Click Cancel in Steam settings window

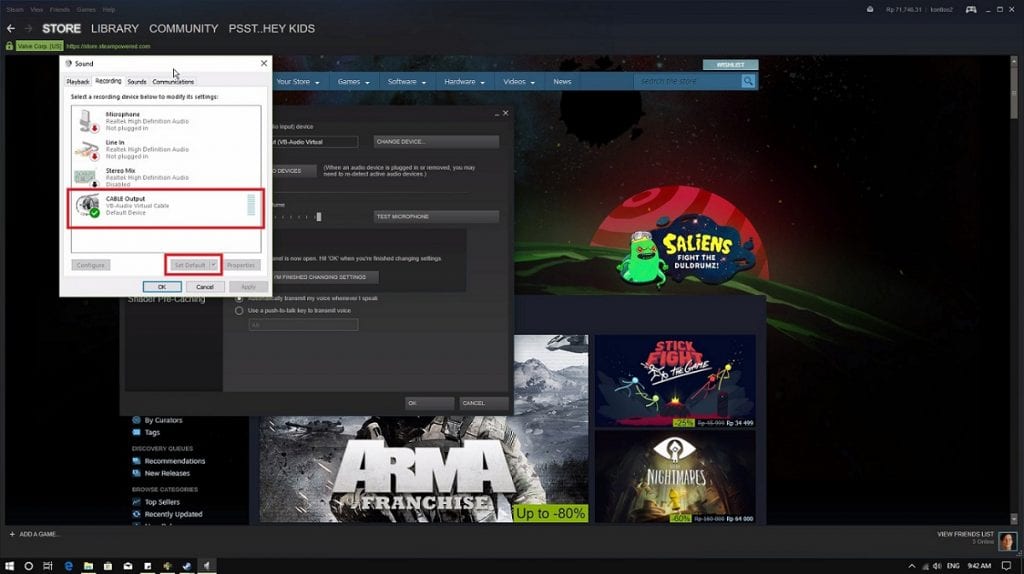click(483, 403)
